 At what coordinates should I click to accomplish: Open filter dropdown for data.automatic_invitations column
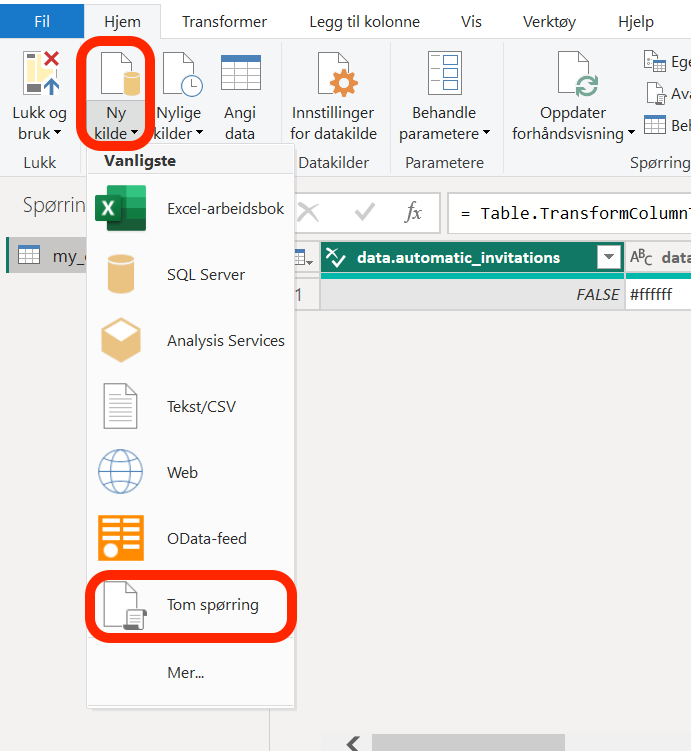609,257
